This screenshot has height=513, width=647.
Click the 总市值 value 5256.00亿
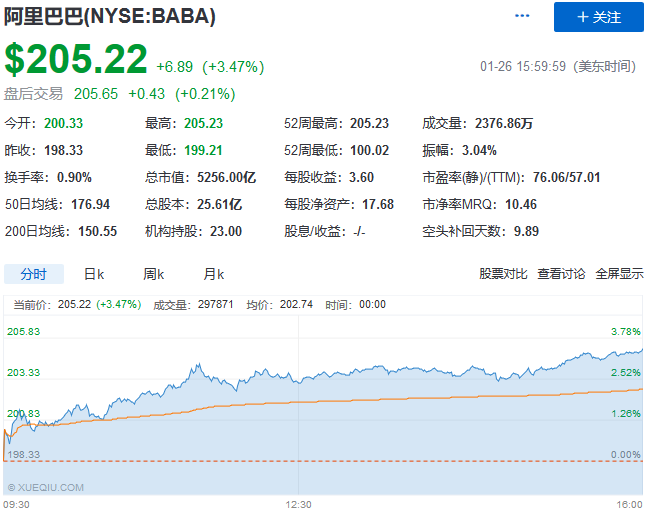pos(227,177)
